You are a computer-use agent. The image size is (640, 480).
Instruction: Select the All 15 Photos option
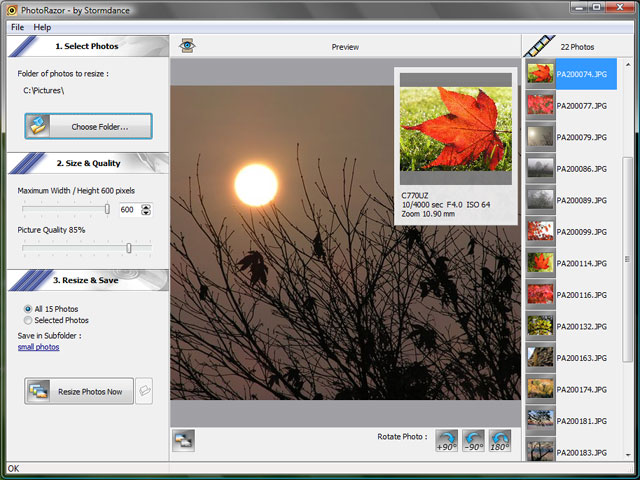click(27, 309)
